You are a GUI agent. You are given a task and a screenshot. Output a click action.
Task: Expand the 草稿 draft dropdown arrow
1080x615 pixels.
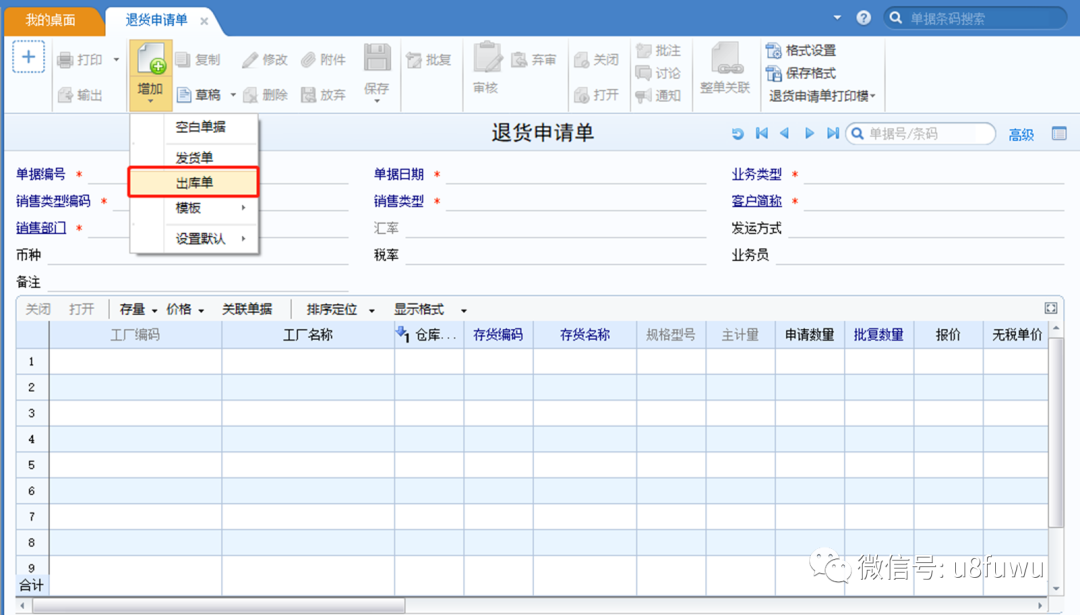[x=233, y=94]
